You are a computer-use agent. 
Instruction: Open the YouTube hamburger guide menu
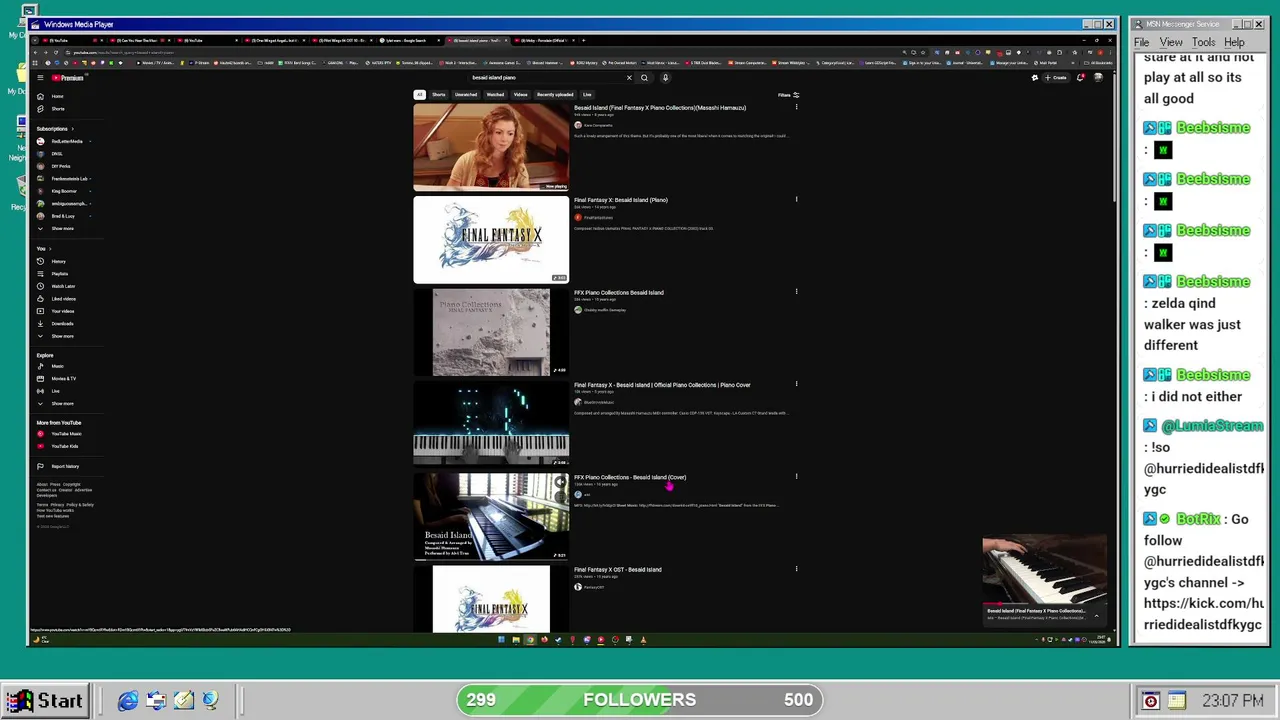(x=40, y=77)
